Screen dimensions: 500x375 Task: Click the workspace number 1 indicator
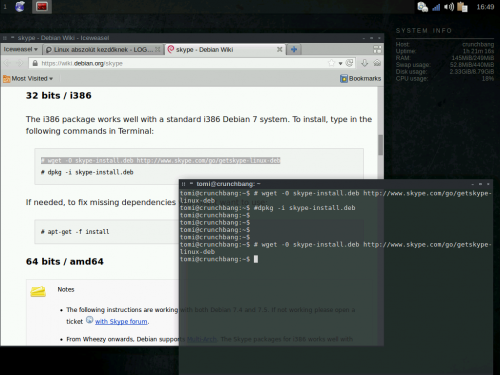click(5, 7)
